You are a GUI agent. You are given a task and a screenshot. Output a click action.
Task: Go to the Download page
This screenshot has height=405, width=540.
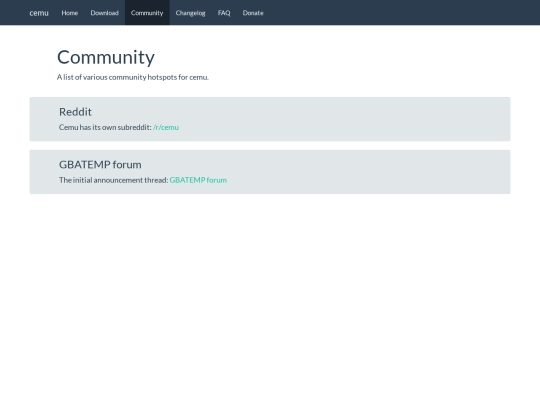(104, 13)
